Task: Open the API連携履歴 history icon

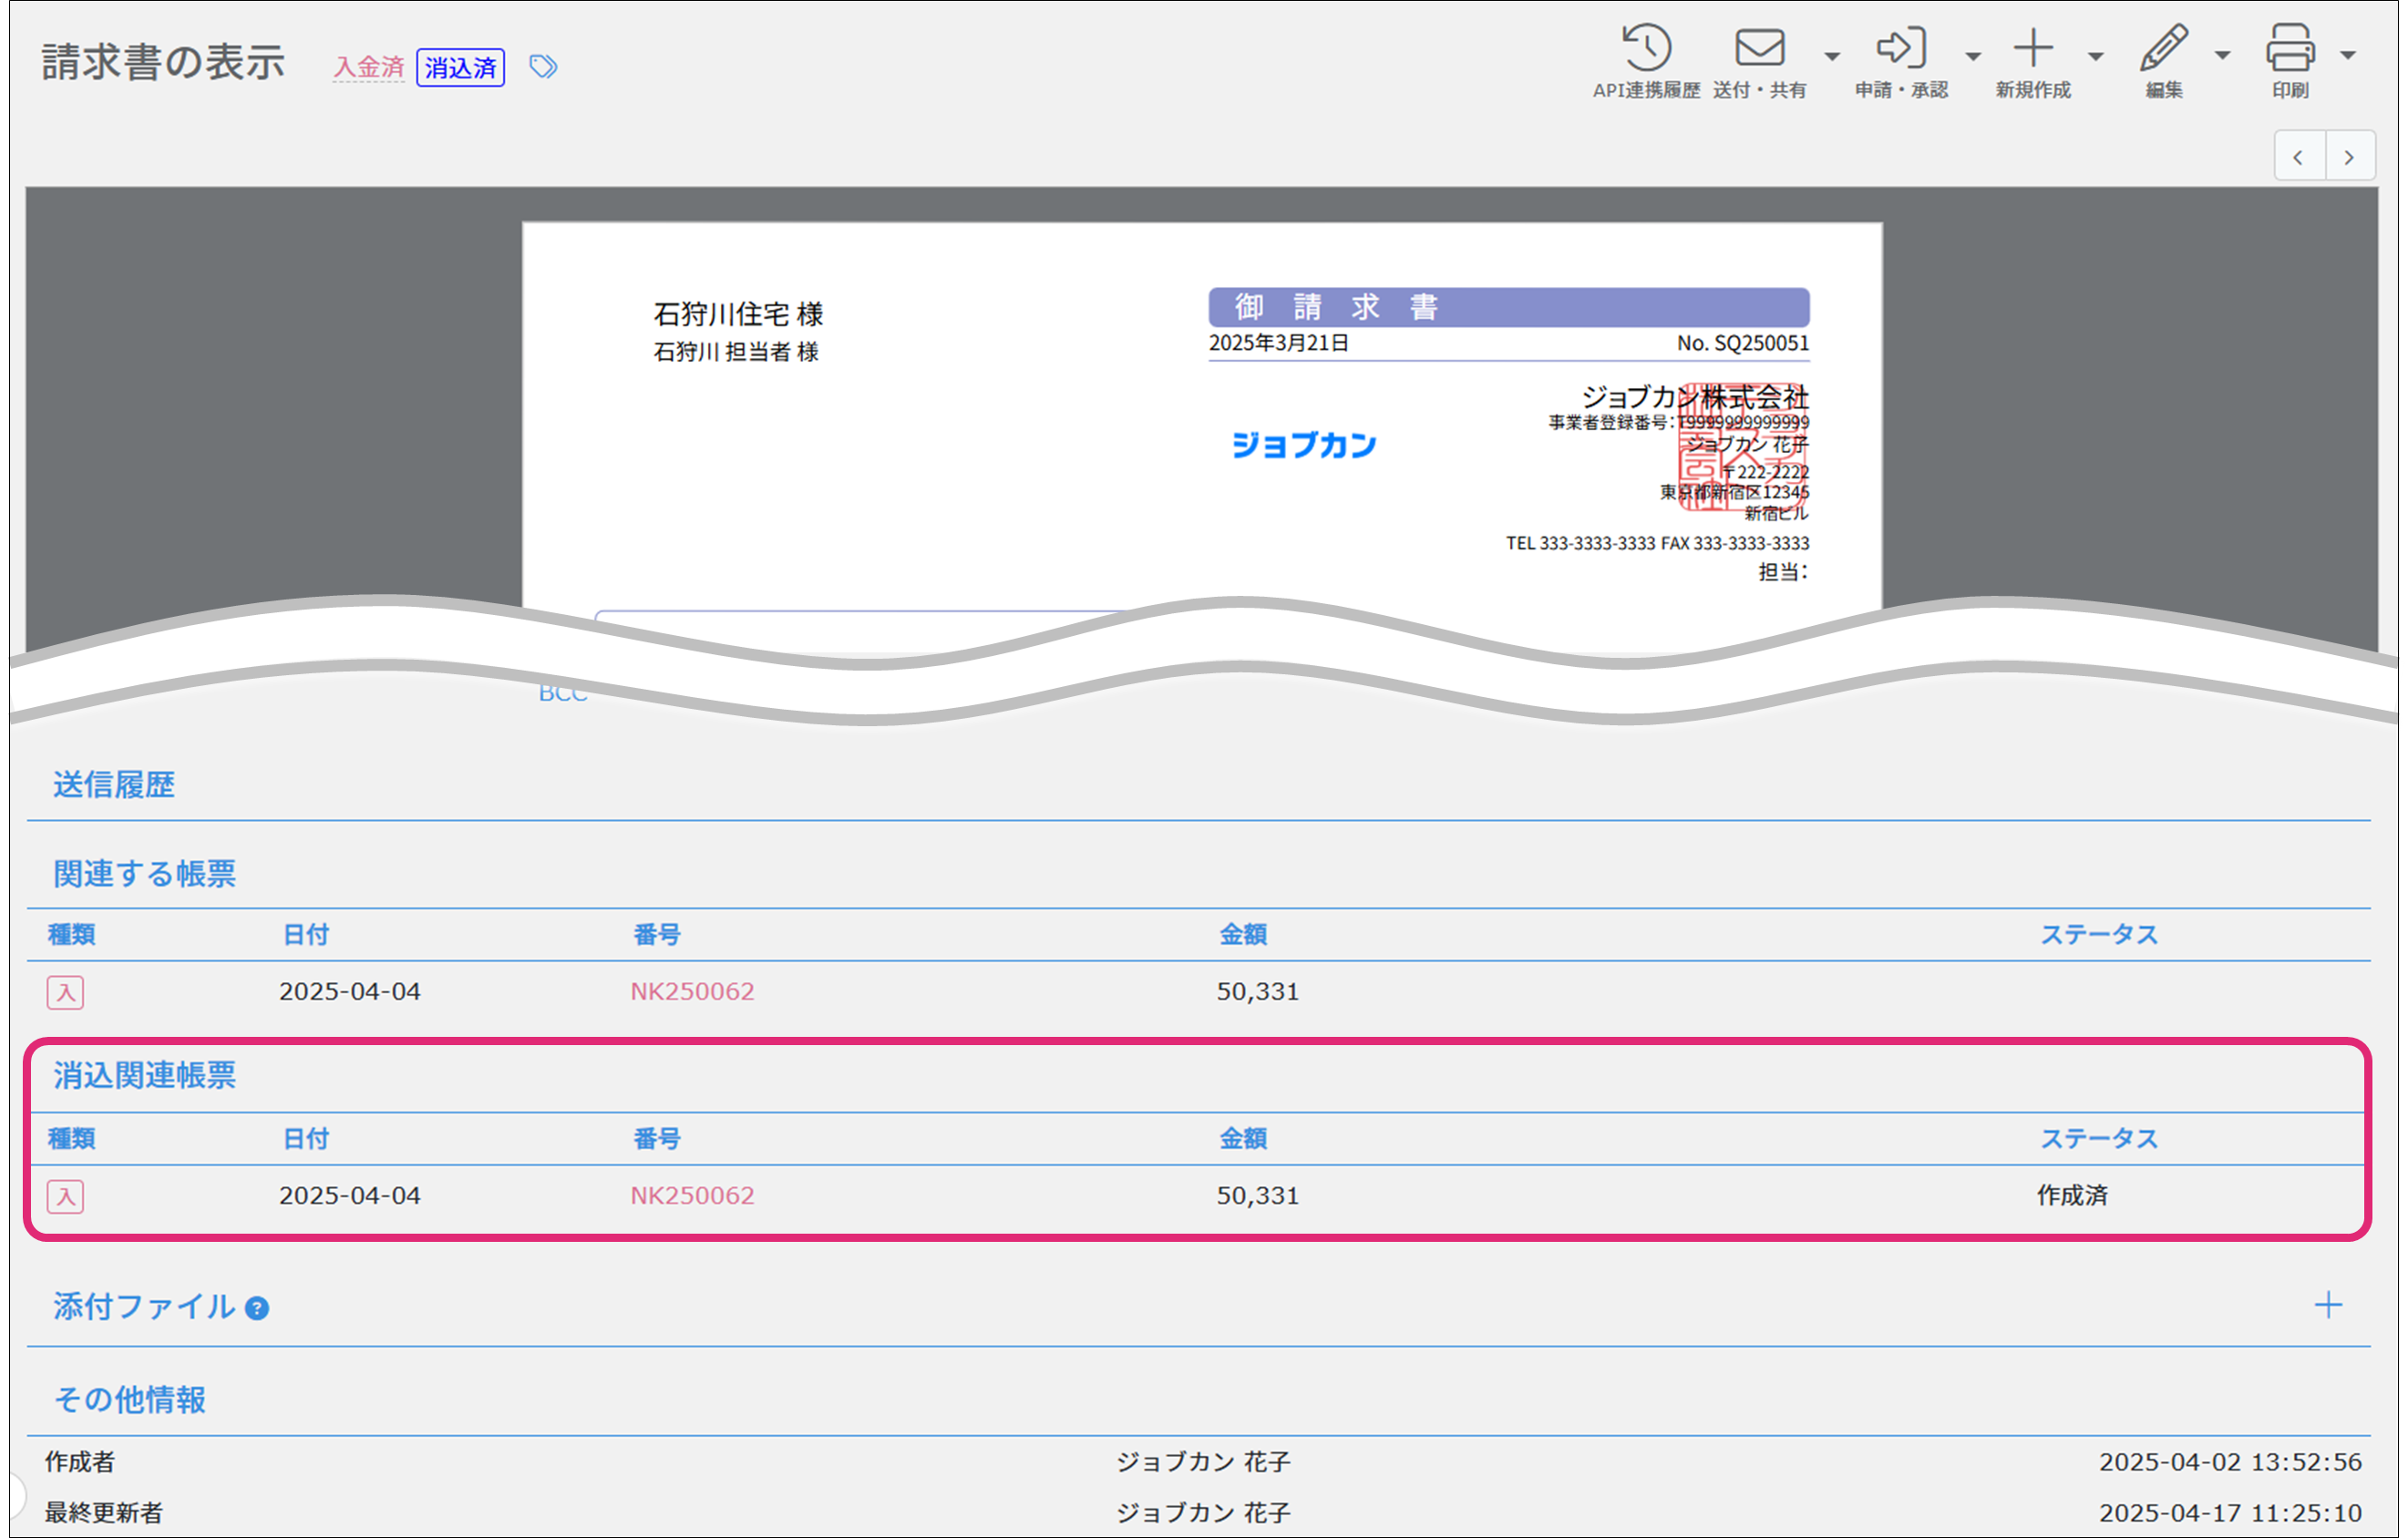Action: (x=1646, y=49)
